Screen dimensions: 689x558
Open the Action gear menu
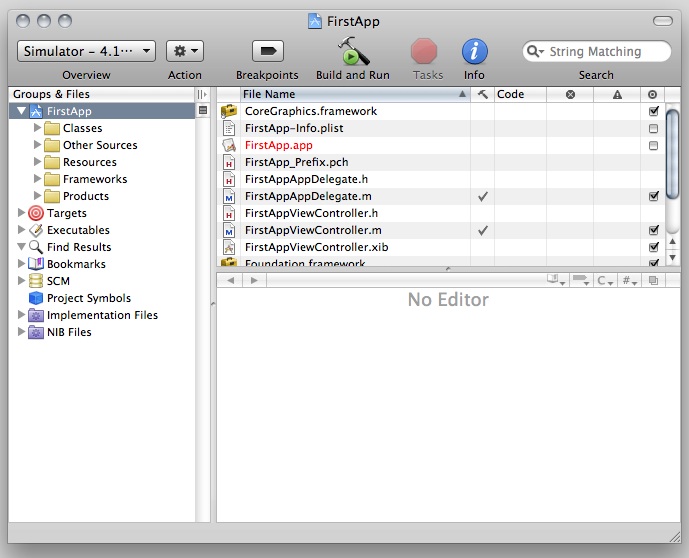coord(185,51)
